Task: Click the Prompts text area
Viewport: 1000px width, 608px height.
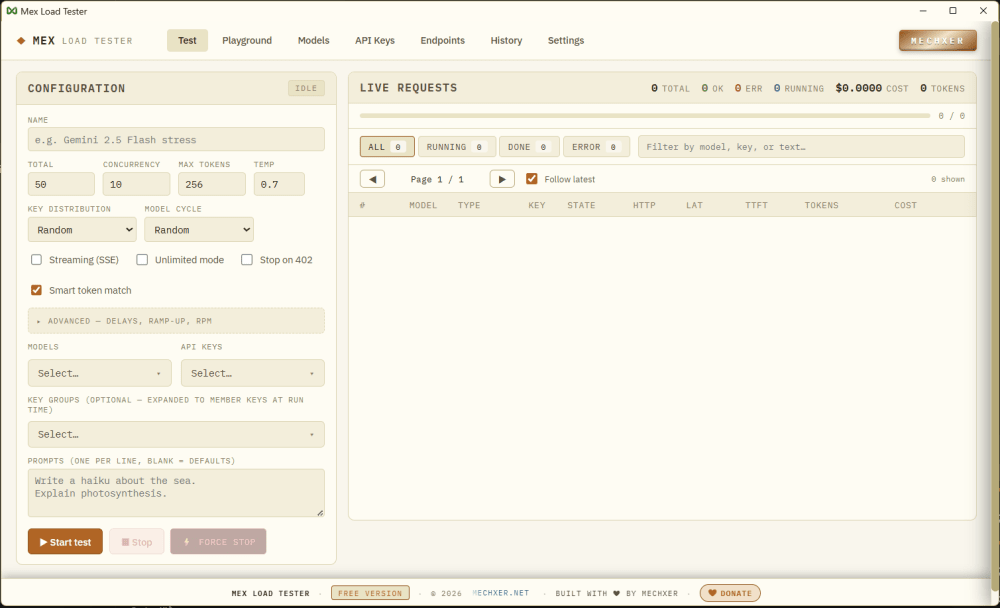Action: [x=176, y=493]
